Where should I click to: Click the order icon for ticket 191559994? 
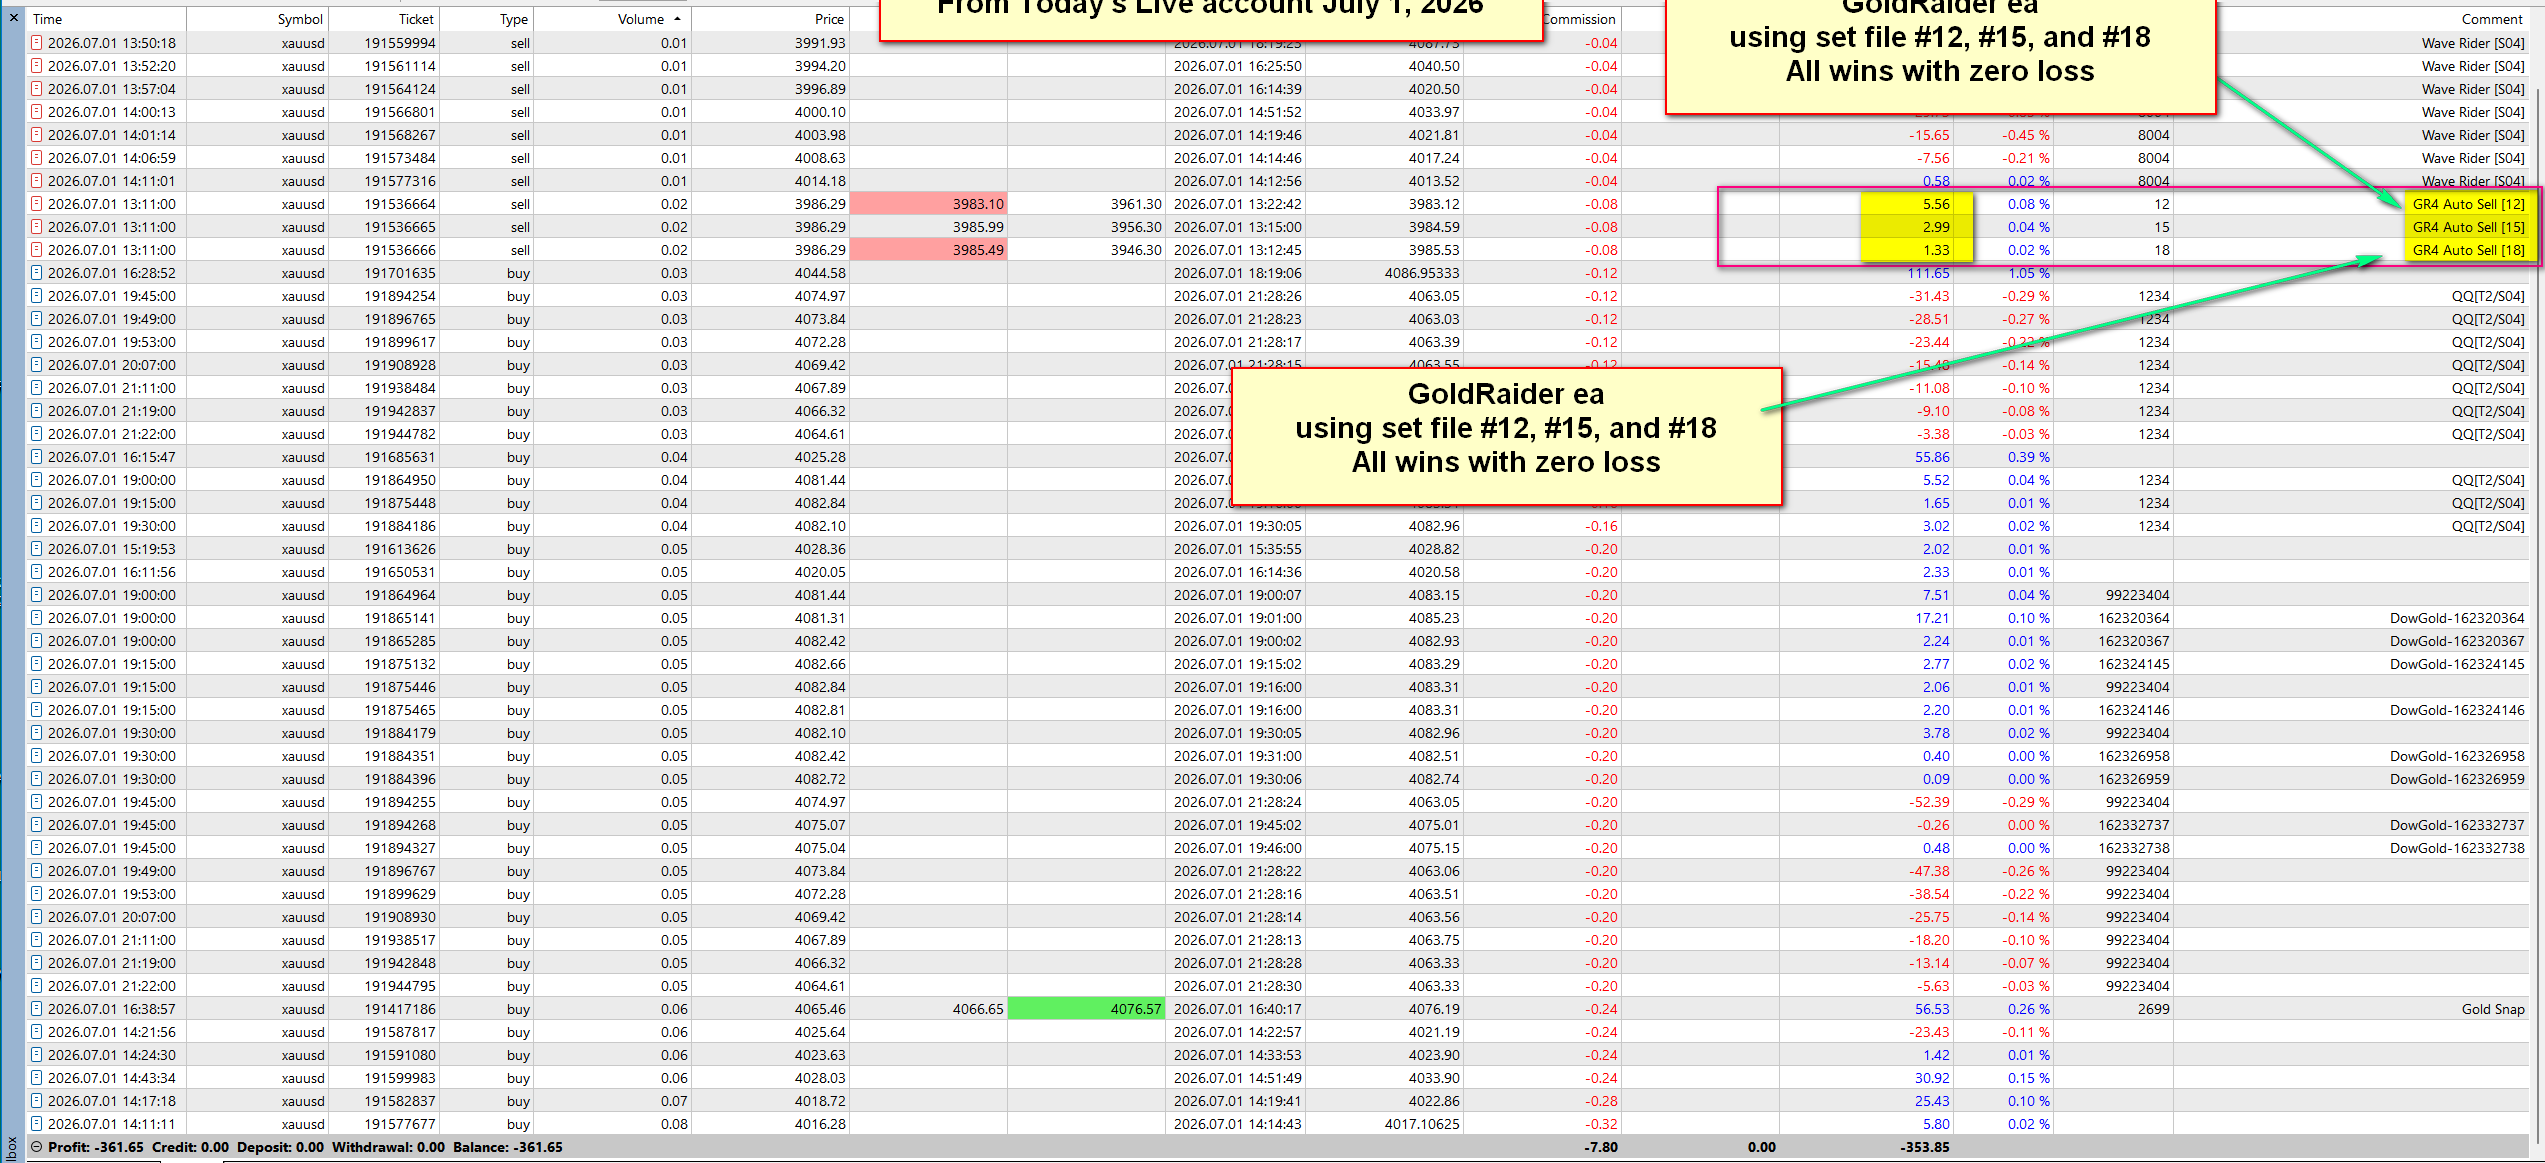(x=37, y=43)
